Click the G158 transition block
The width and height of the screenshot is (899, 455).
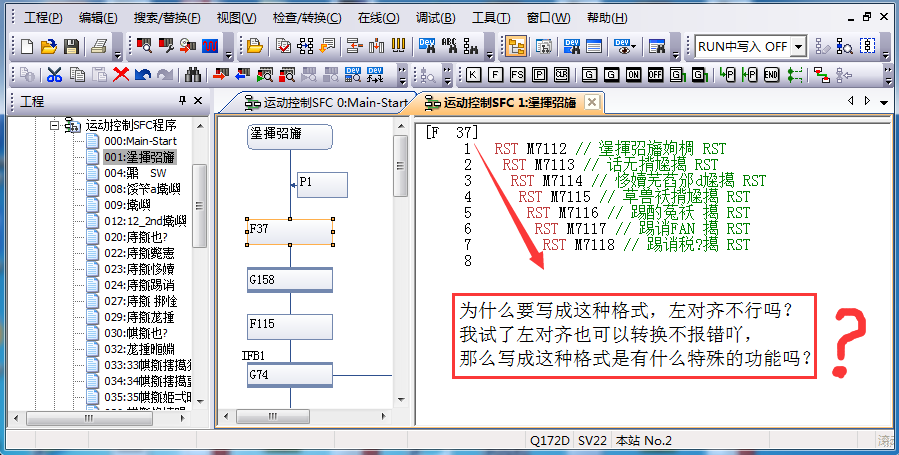pyautogui.click(x=290, y=279)
